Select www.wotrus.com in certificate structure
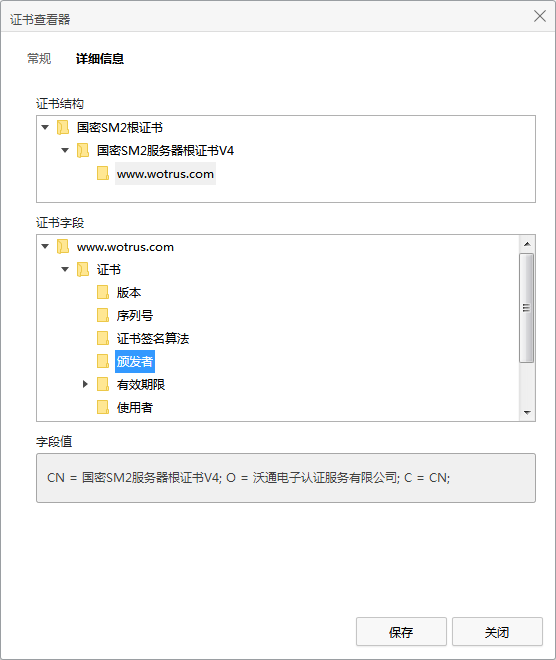Screen dimensions: 556x660 click(165, 174)
